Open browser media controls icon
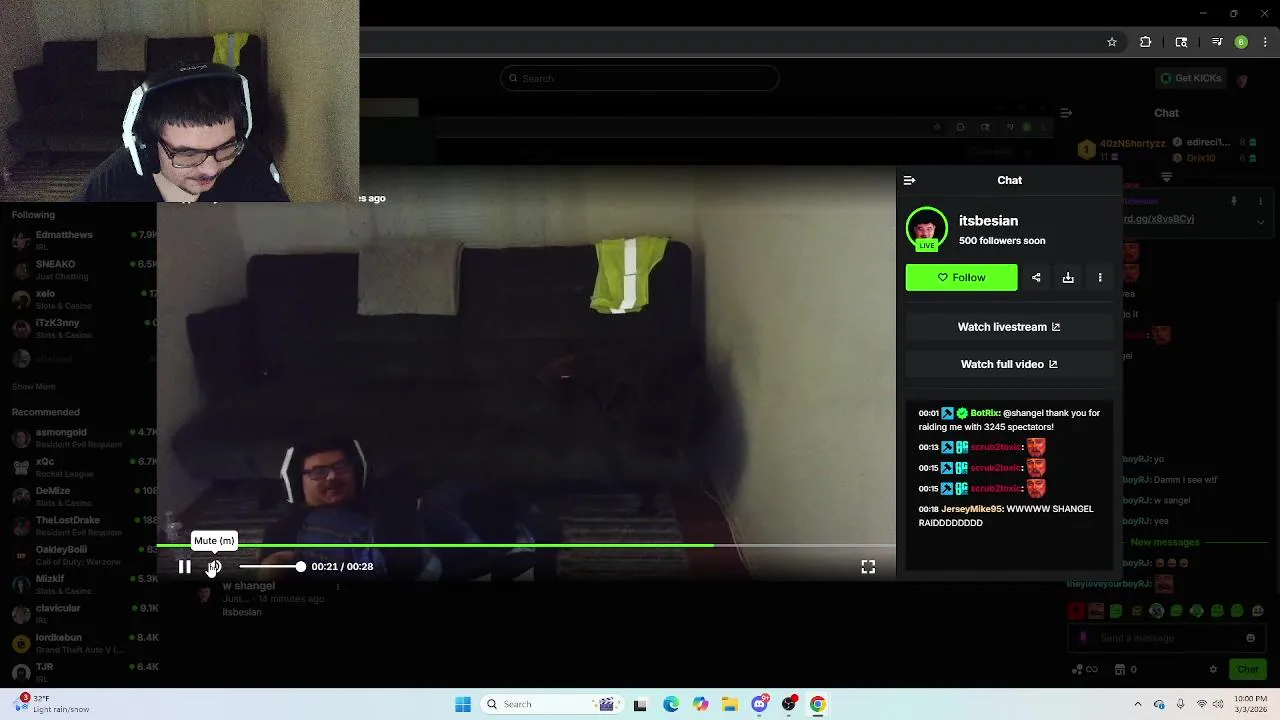The image size is (1280, 720). [1217, 42]
